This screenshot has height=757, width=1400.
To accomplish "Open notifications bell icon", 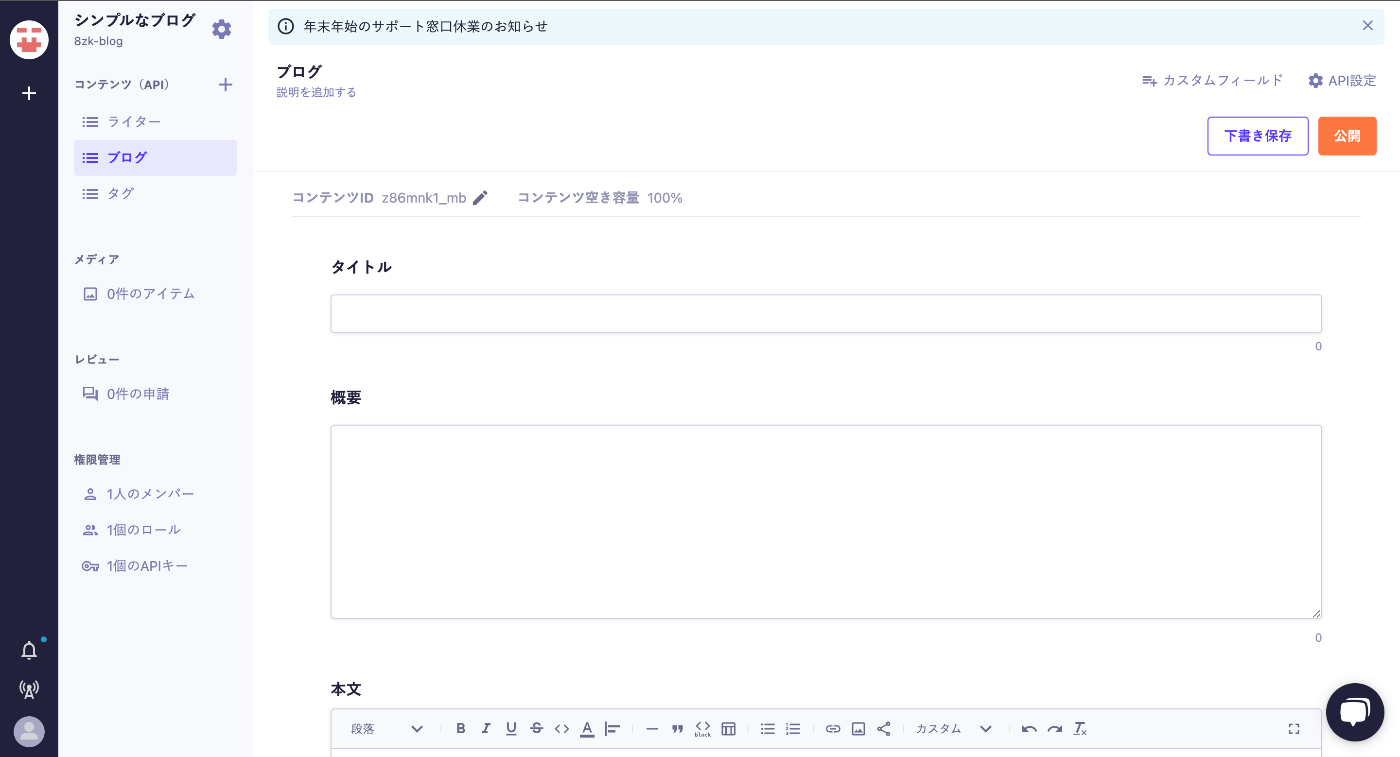I will [x=29, y=651].
